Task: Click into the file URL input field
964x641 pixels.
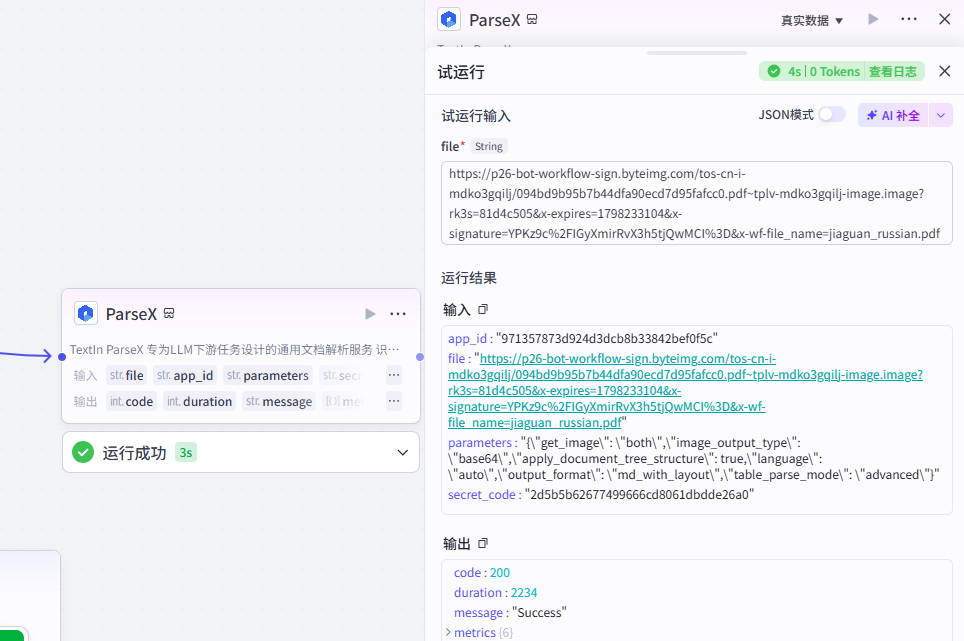Action: [x=697, y=203]
